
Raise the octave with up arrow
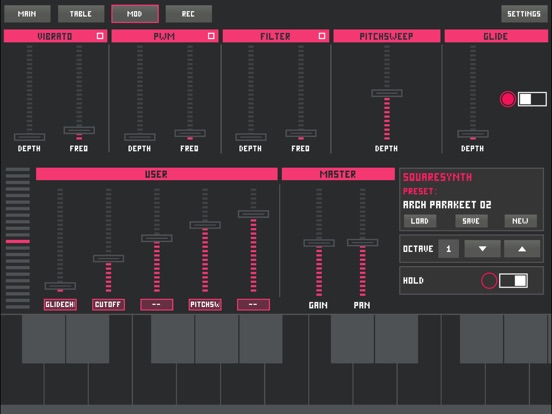522,249
